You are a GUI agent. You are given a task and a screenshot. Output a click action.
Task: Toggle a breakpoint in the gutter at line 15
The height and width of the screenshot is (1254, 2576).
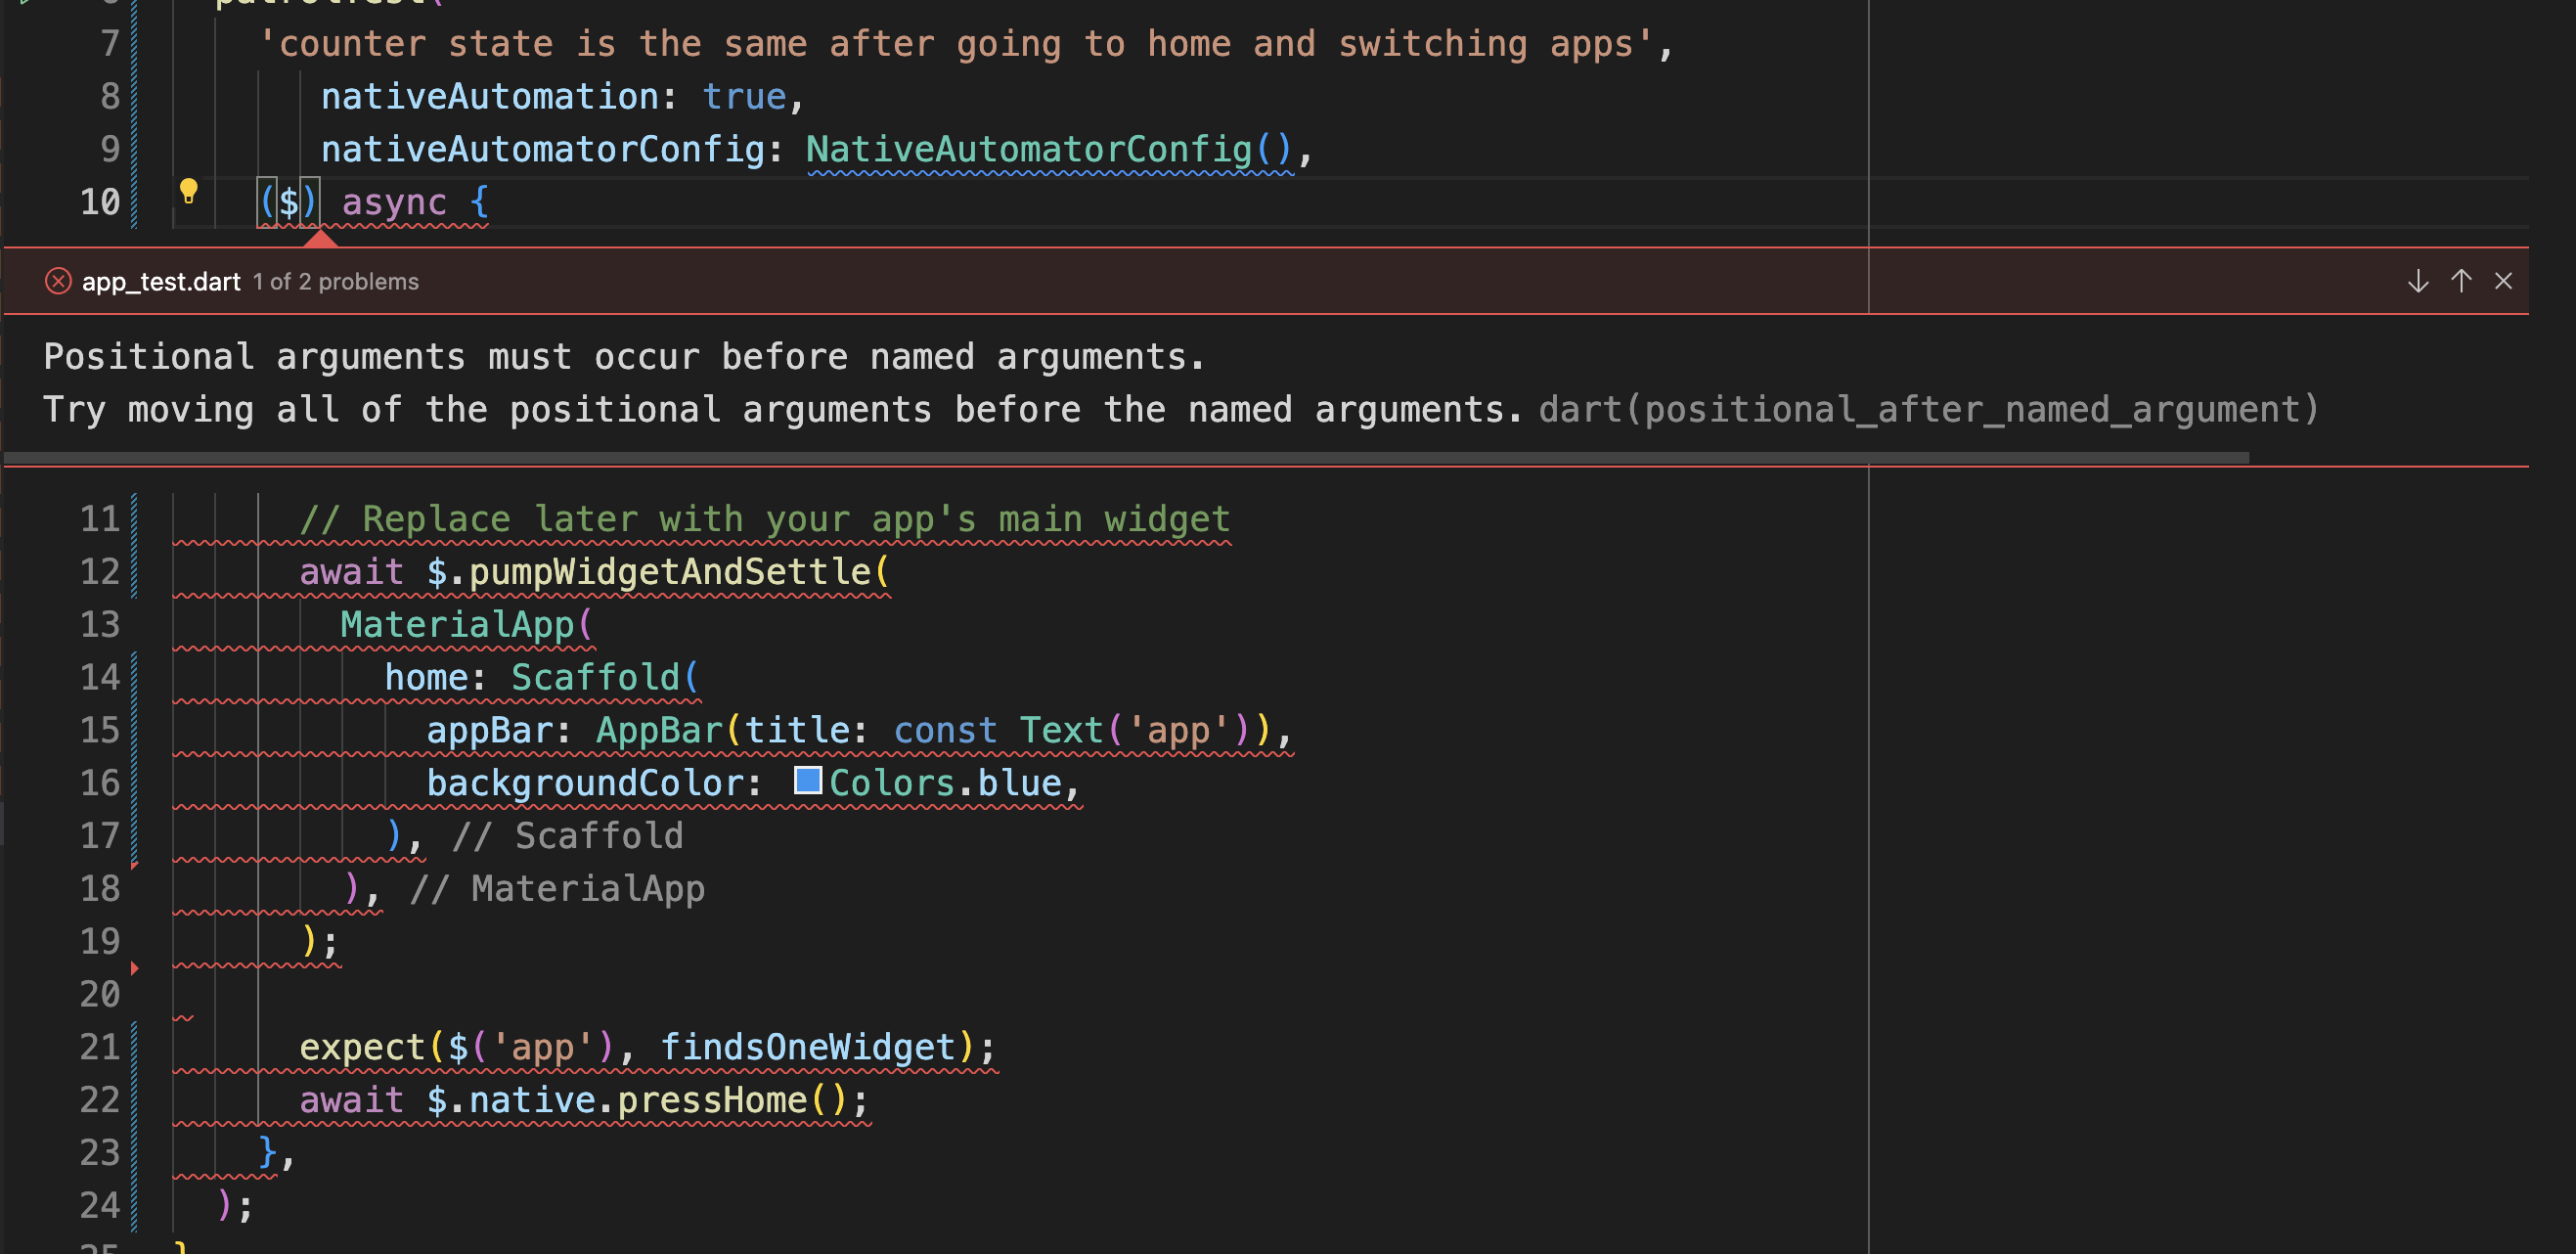[40, 730]
